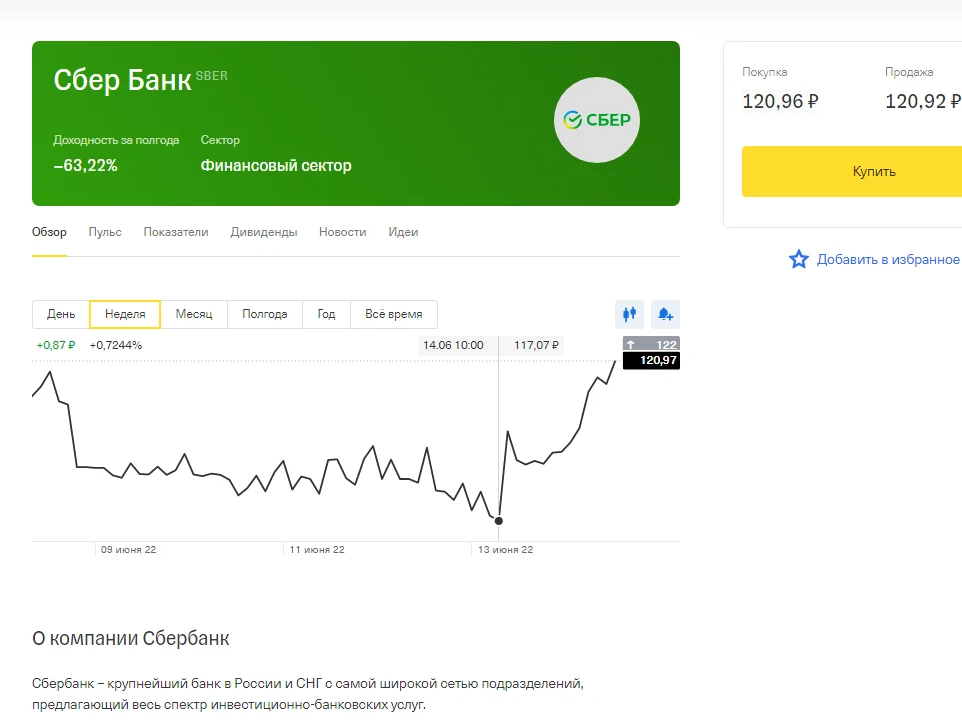Click the star icon for favorites

click(799, 260)
